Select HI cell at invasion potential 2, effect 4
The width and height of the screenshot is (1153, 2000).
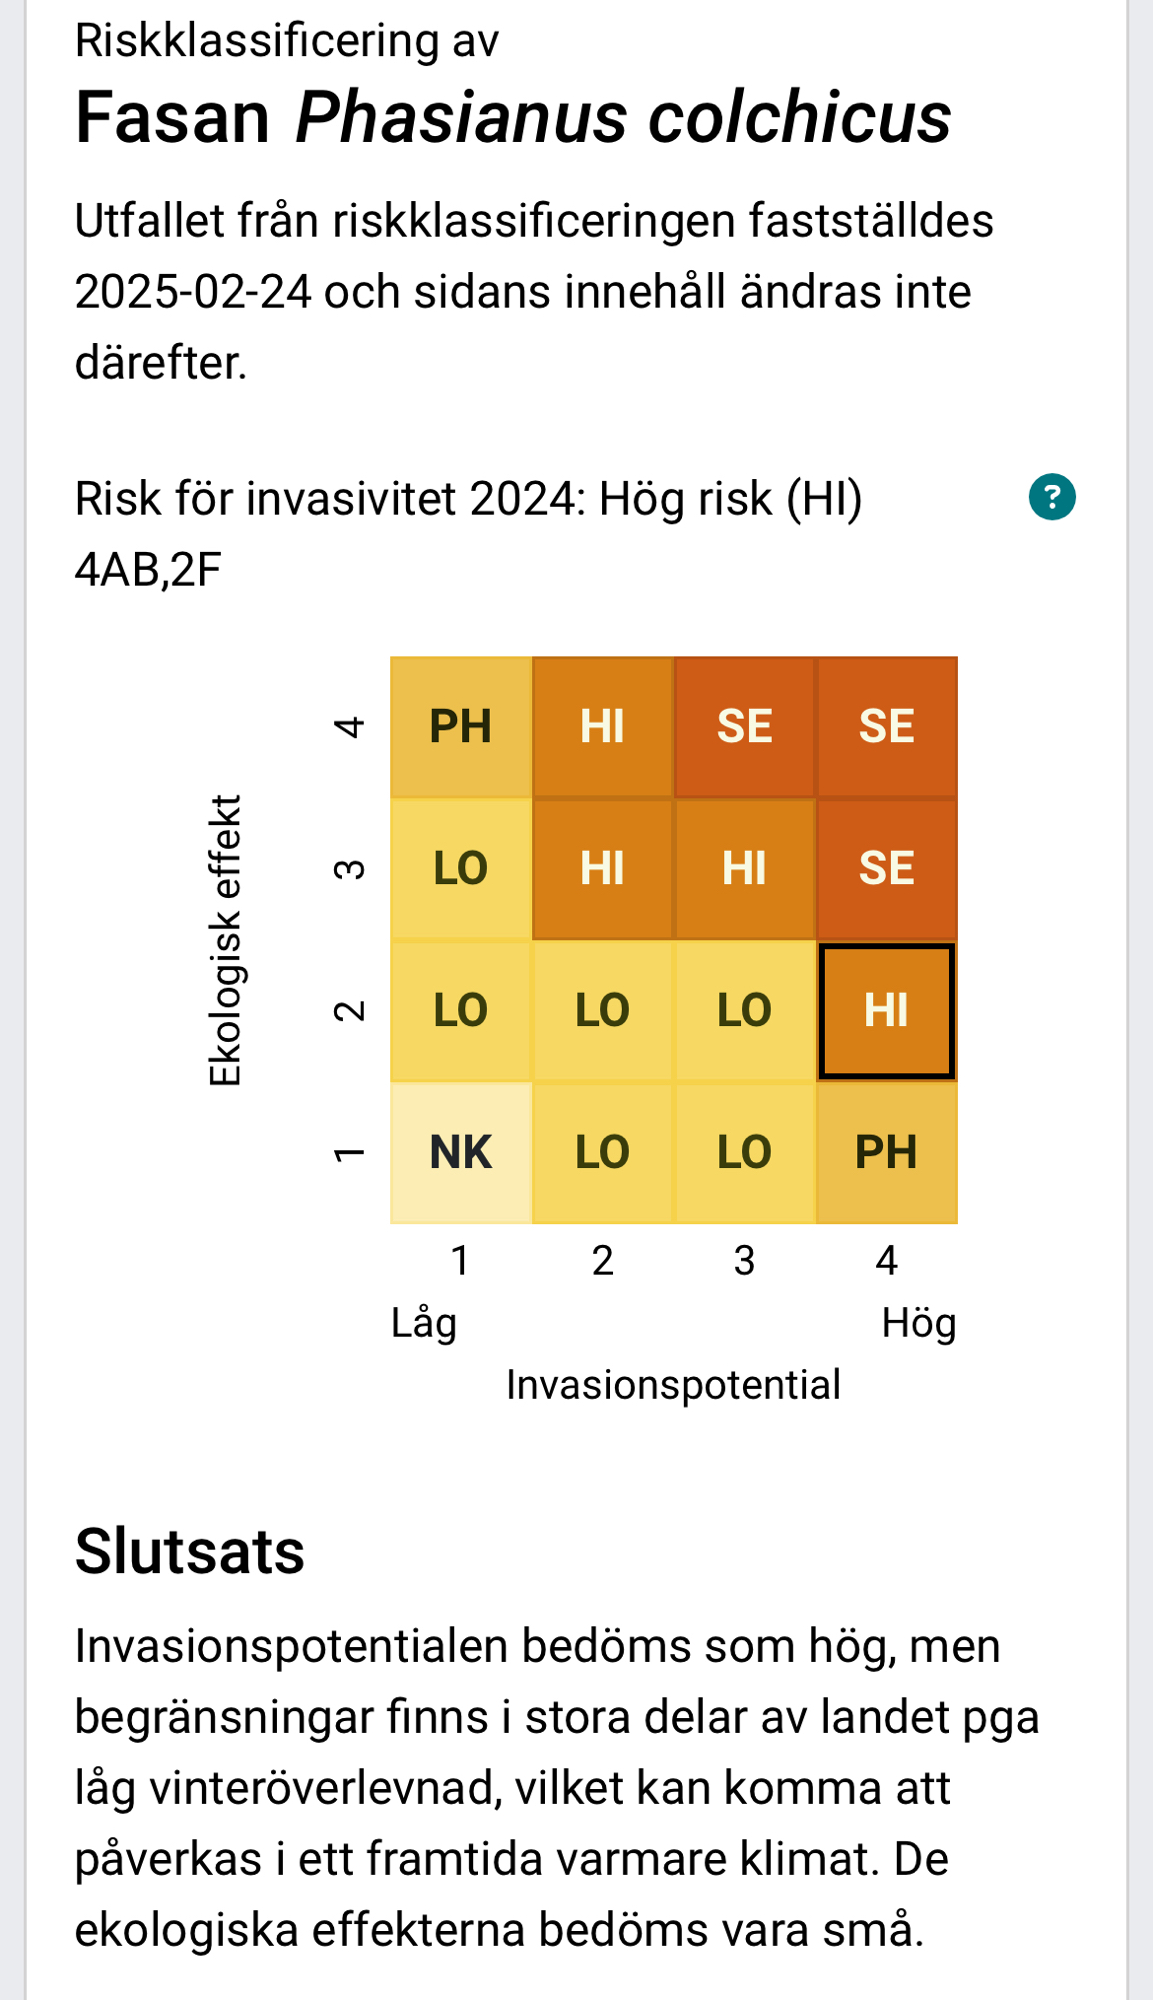coord(603,727)
